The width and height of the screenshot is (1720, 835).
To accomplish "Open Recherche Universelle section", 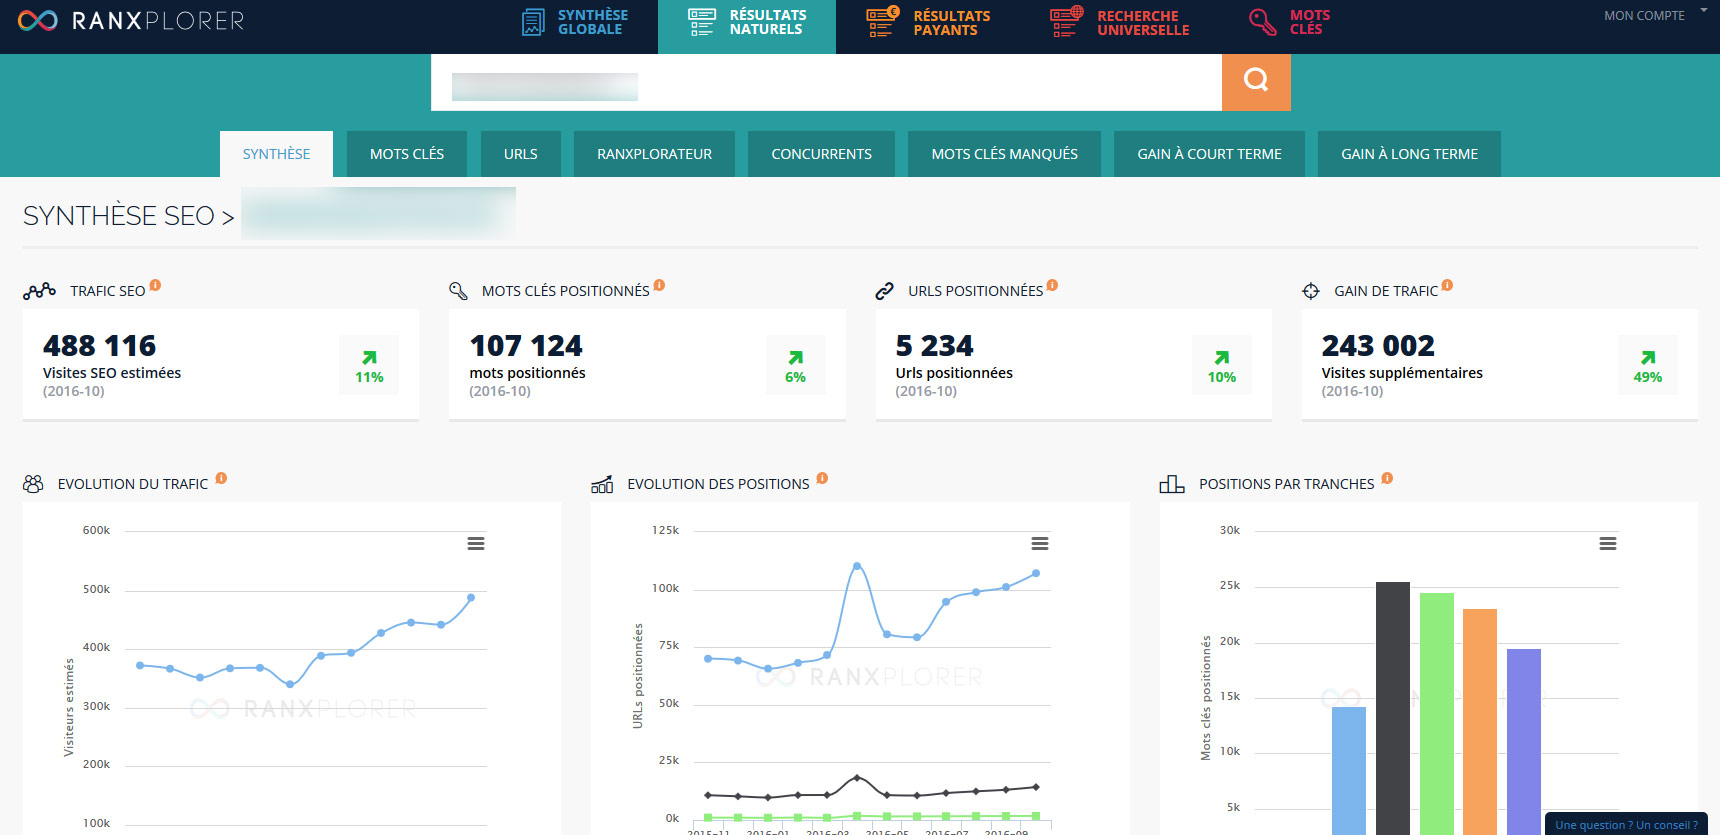I will click(1120, 22).
